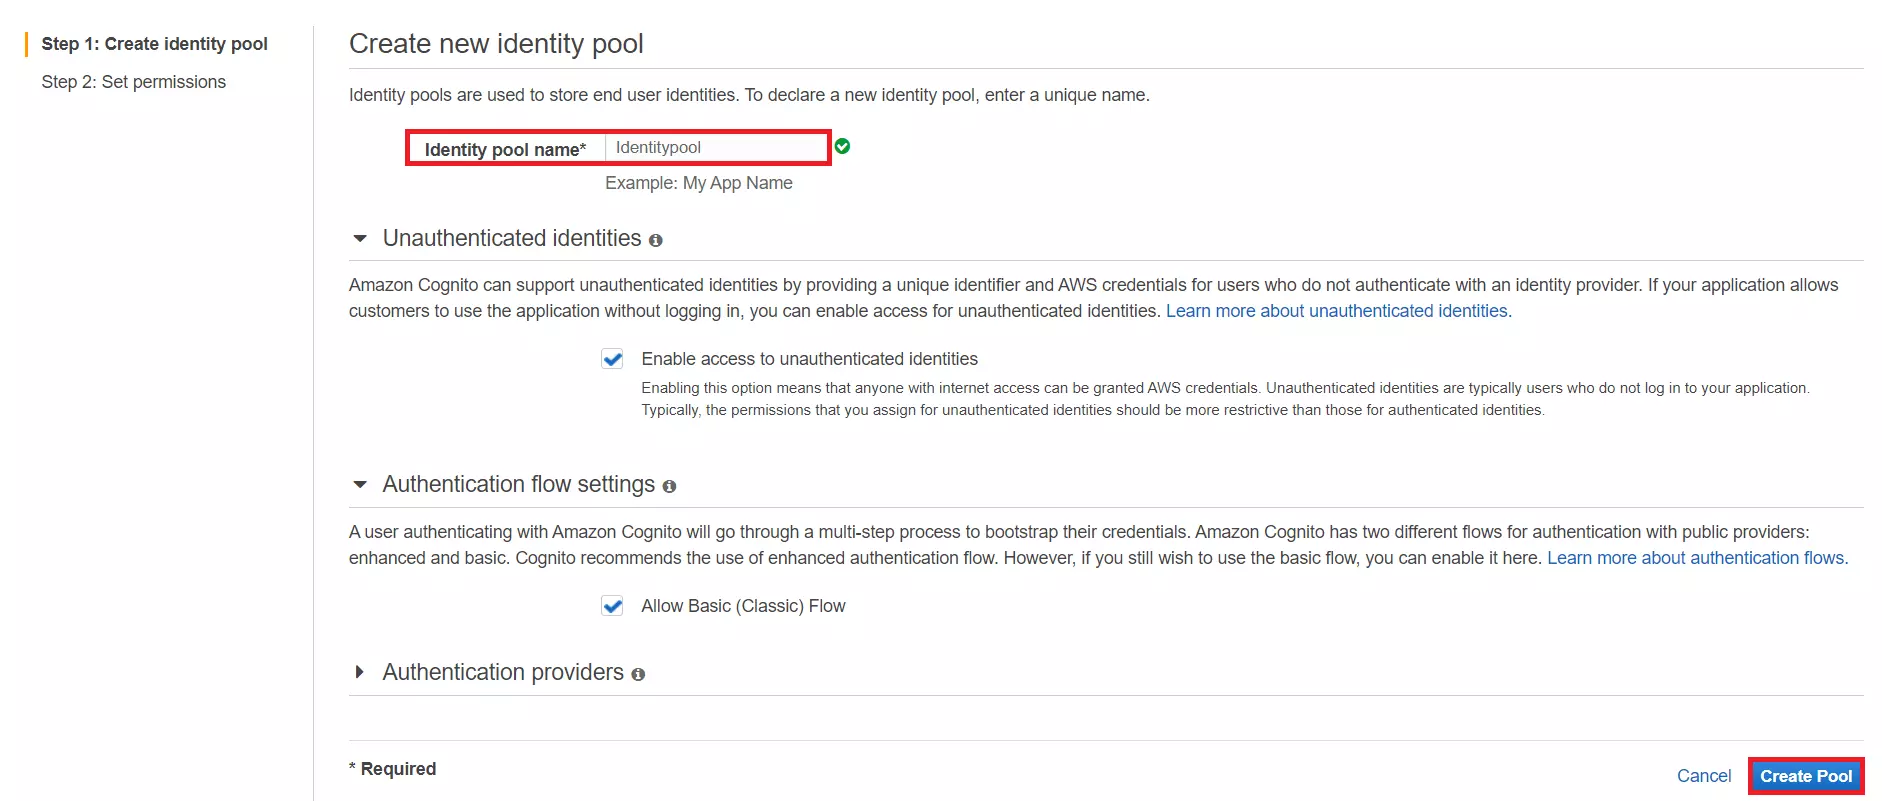
Task: Open Learn more about authentication flows link
Action: 1698,558
